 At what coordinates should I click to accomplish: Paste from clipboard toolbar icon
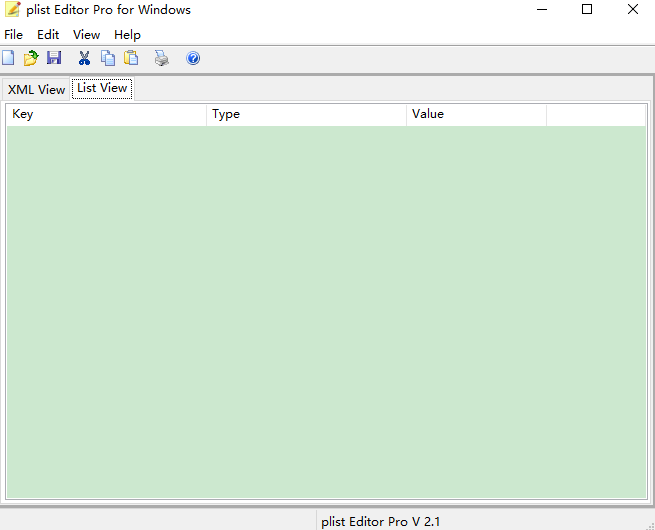tap(131, 58)
